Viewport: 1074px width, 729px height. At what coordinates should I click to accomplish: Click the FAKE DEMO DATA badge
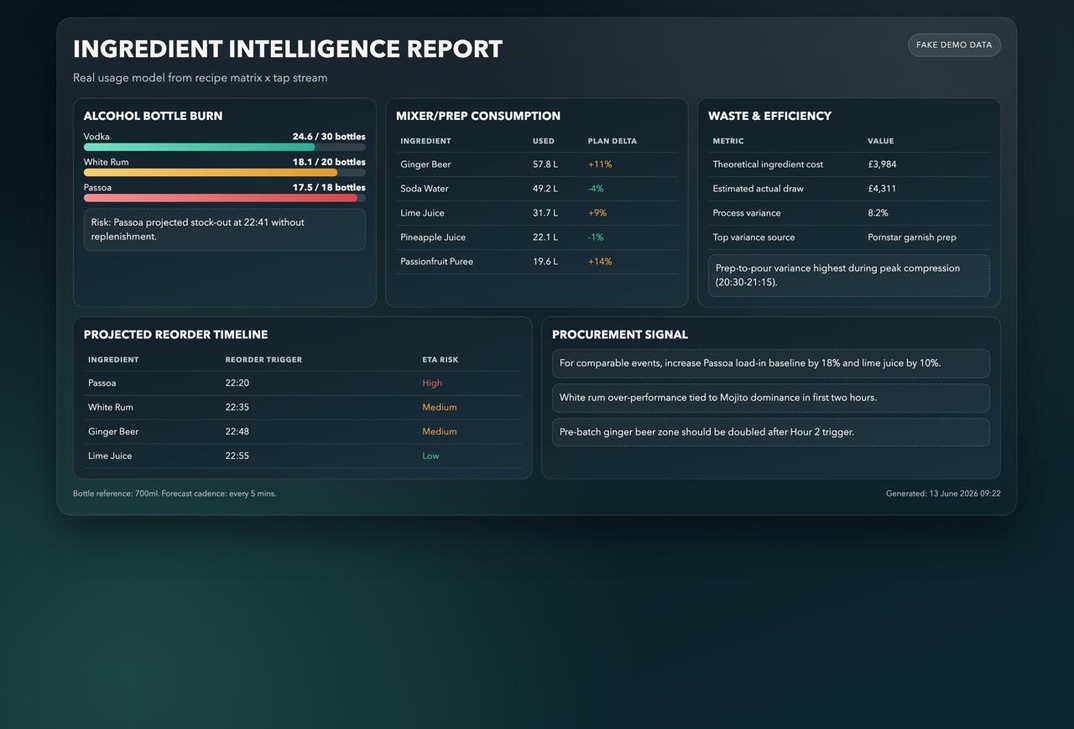coord(954,45)
